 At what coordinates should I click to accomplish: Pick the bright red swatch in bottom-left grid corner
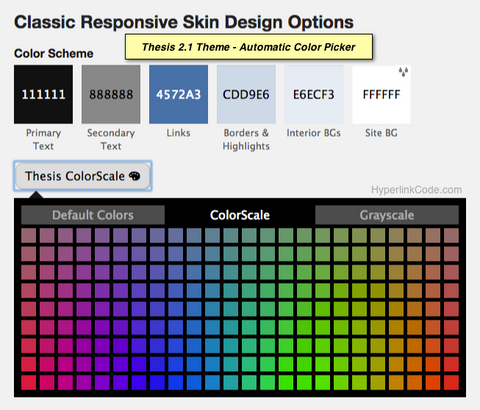(x=29, y=382)
